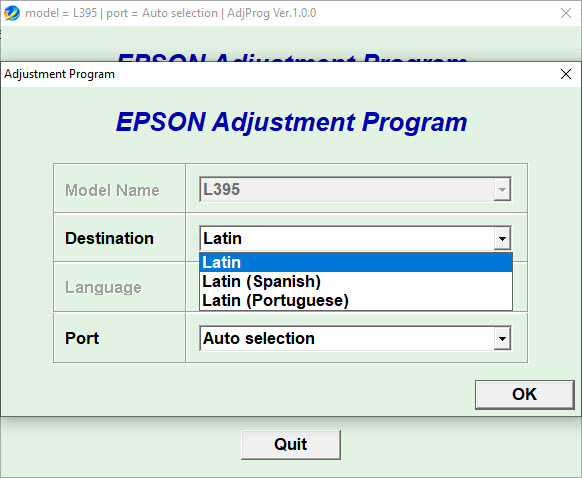582x478 pixels.
Task: Choose Latin (Spanish) from the destination list
Action: [x=356, y=281]
